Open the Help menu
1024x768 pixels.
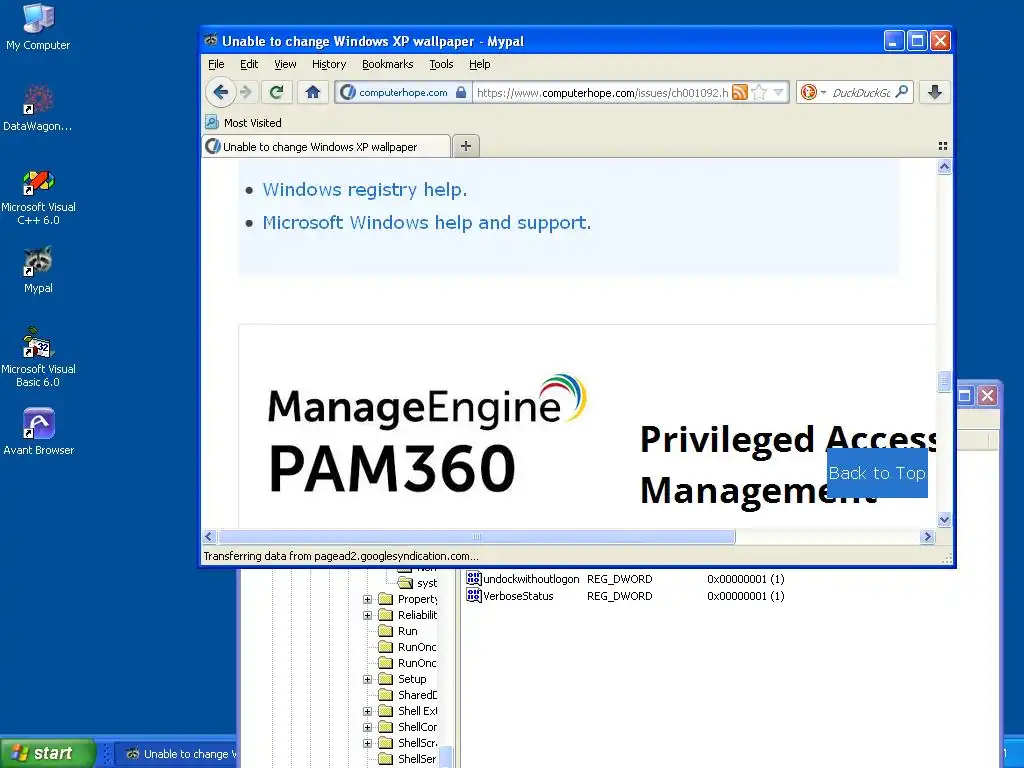point(479,64)
